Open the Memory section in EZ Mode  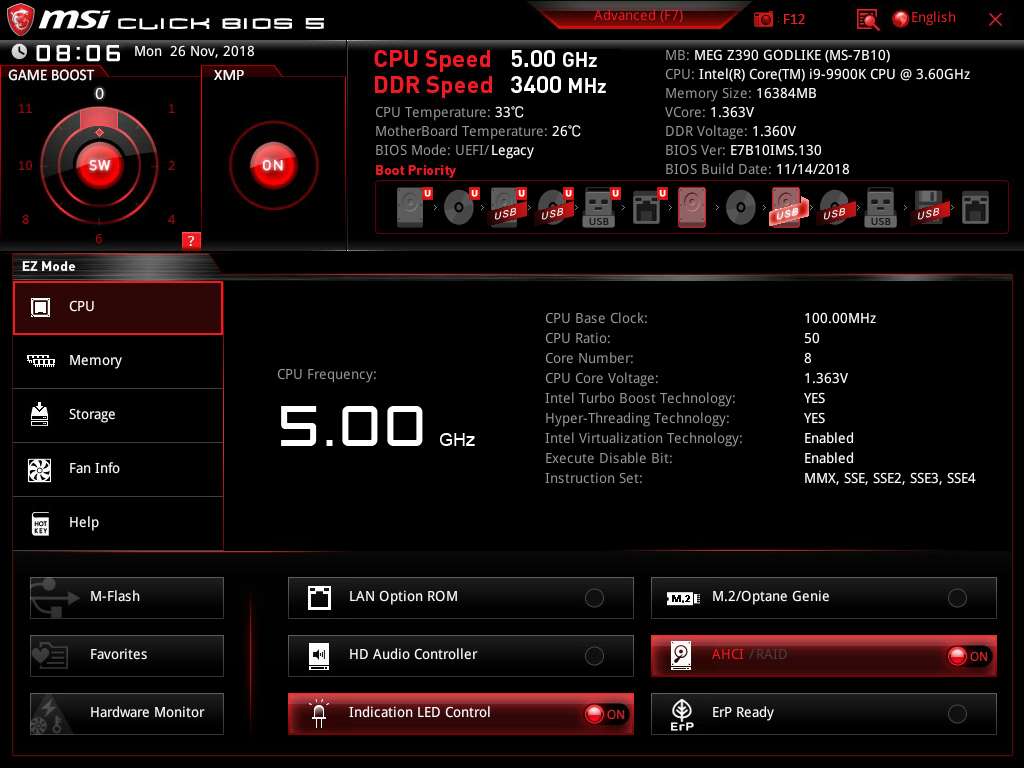pyautogui.click(x=118, y=360)
